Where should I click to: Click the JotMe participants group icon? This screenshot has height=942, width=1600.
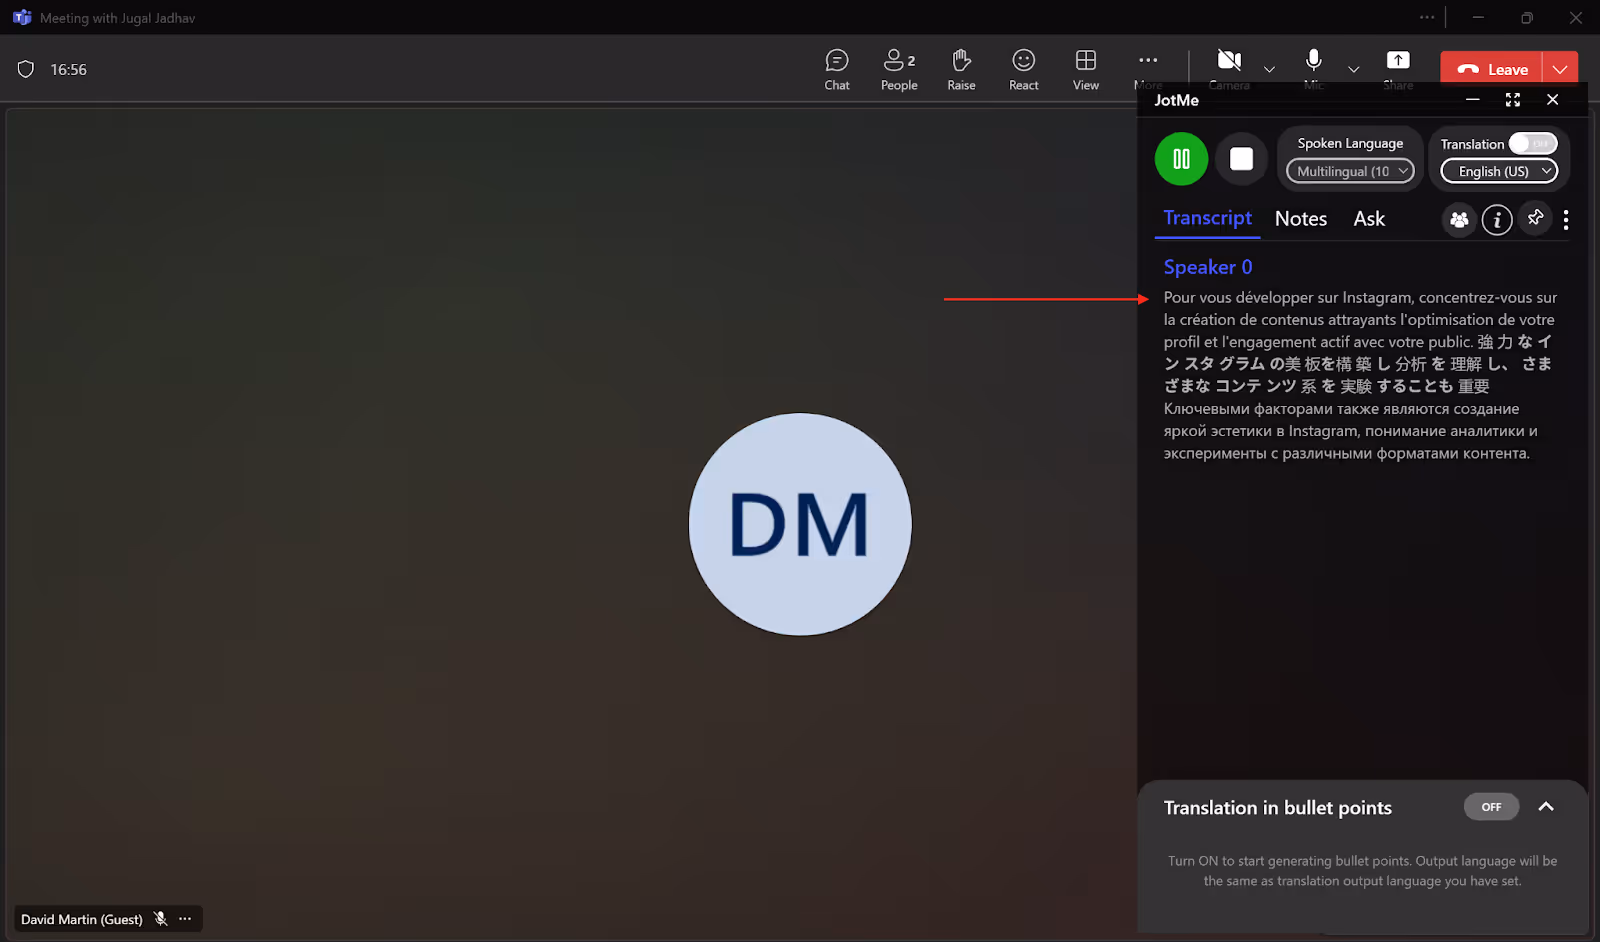(1459, 220)
